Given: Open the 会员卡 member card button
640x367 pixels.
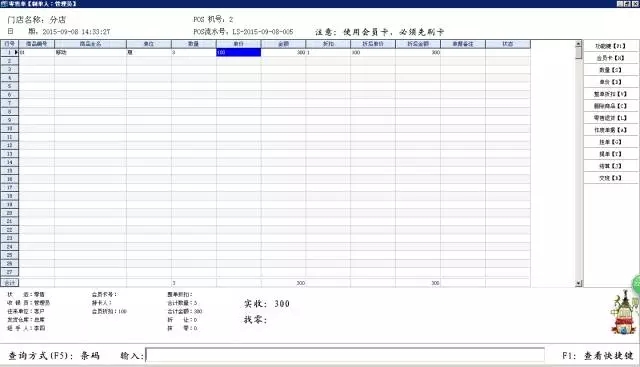Looking at the screenshot, I should coord(610,58).
